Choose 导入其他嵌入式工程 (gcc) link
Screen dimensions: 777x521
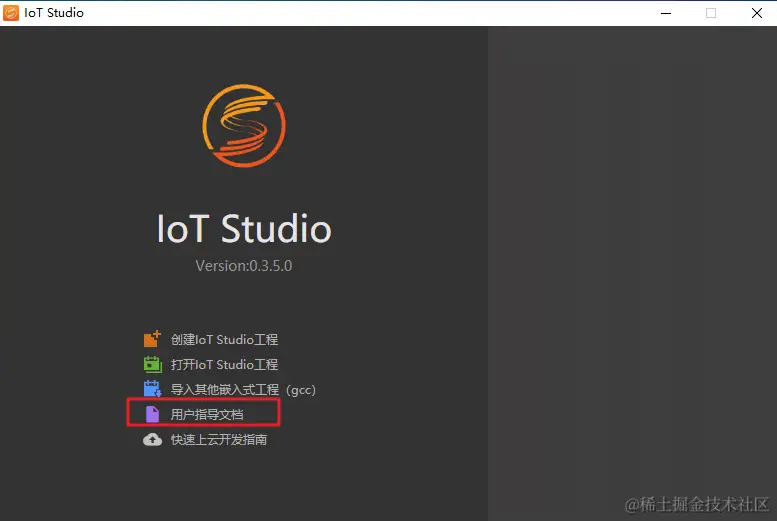(243, 390)
